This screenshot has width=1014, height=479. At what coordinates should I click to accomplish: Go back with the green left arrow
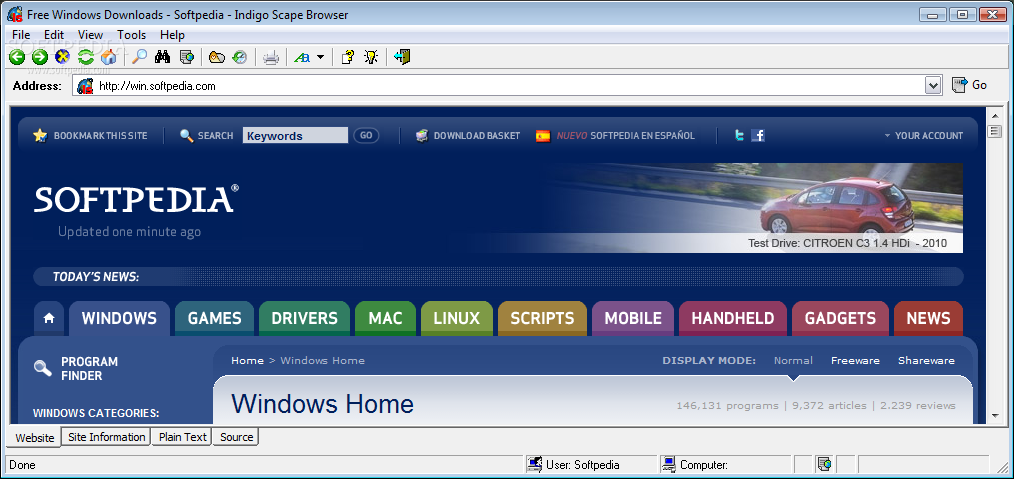point(17,58)
